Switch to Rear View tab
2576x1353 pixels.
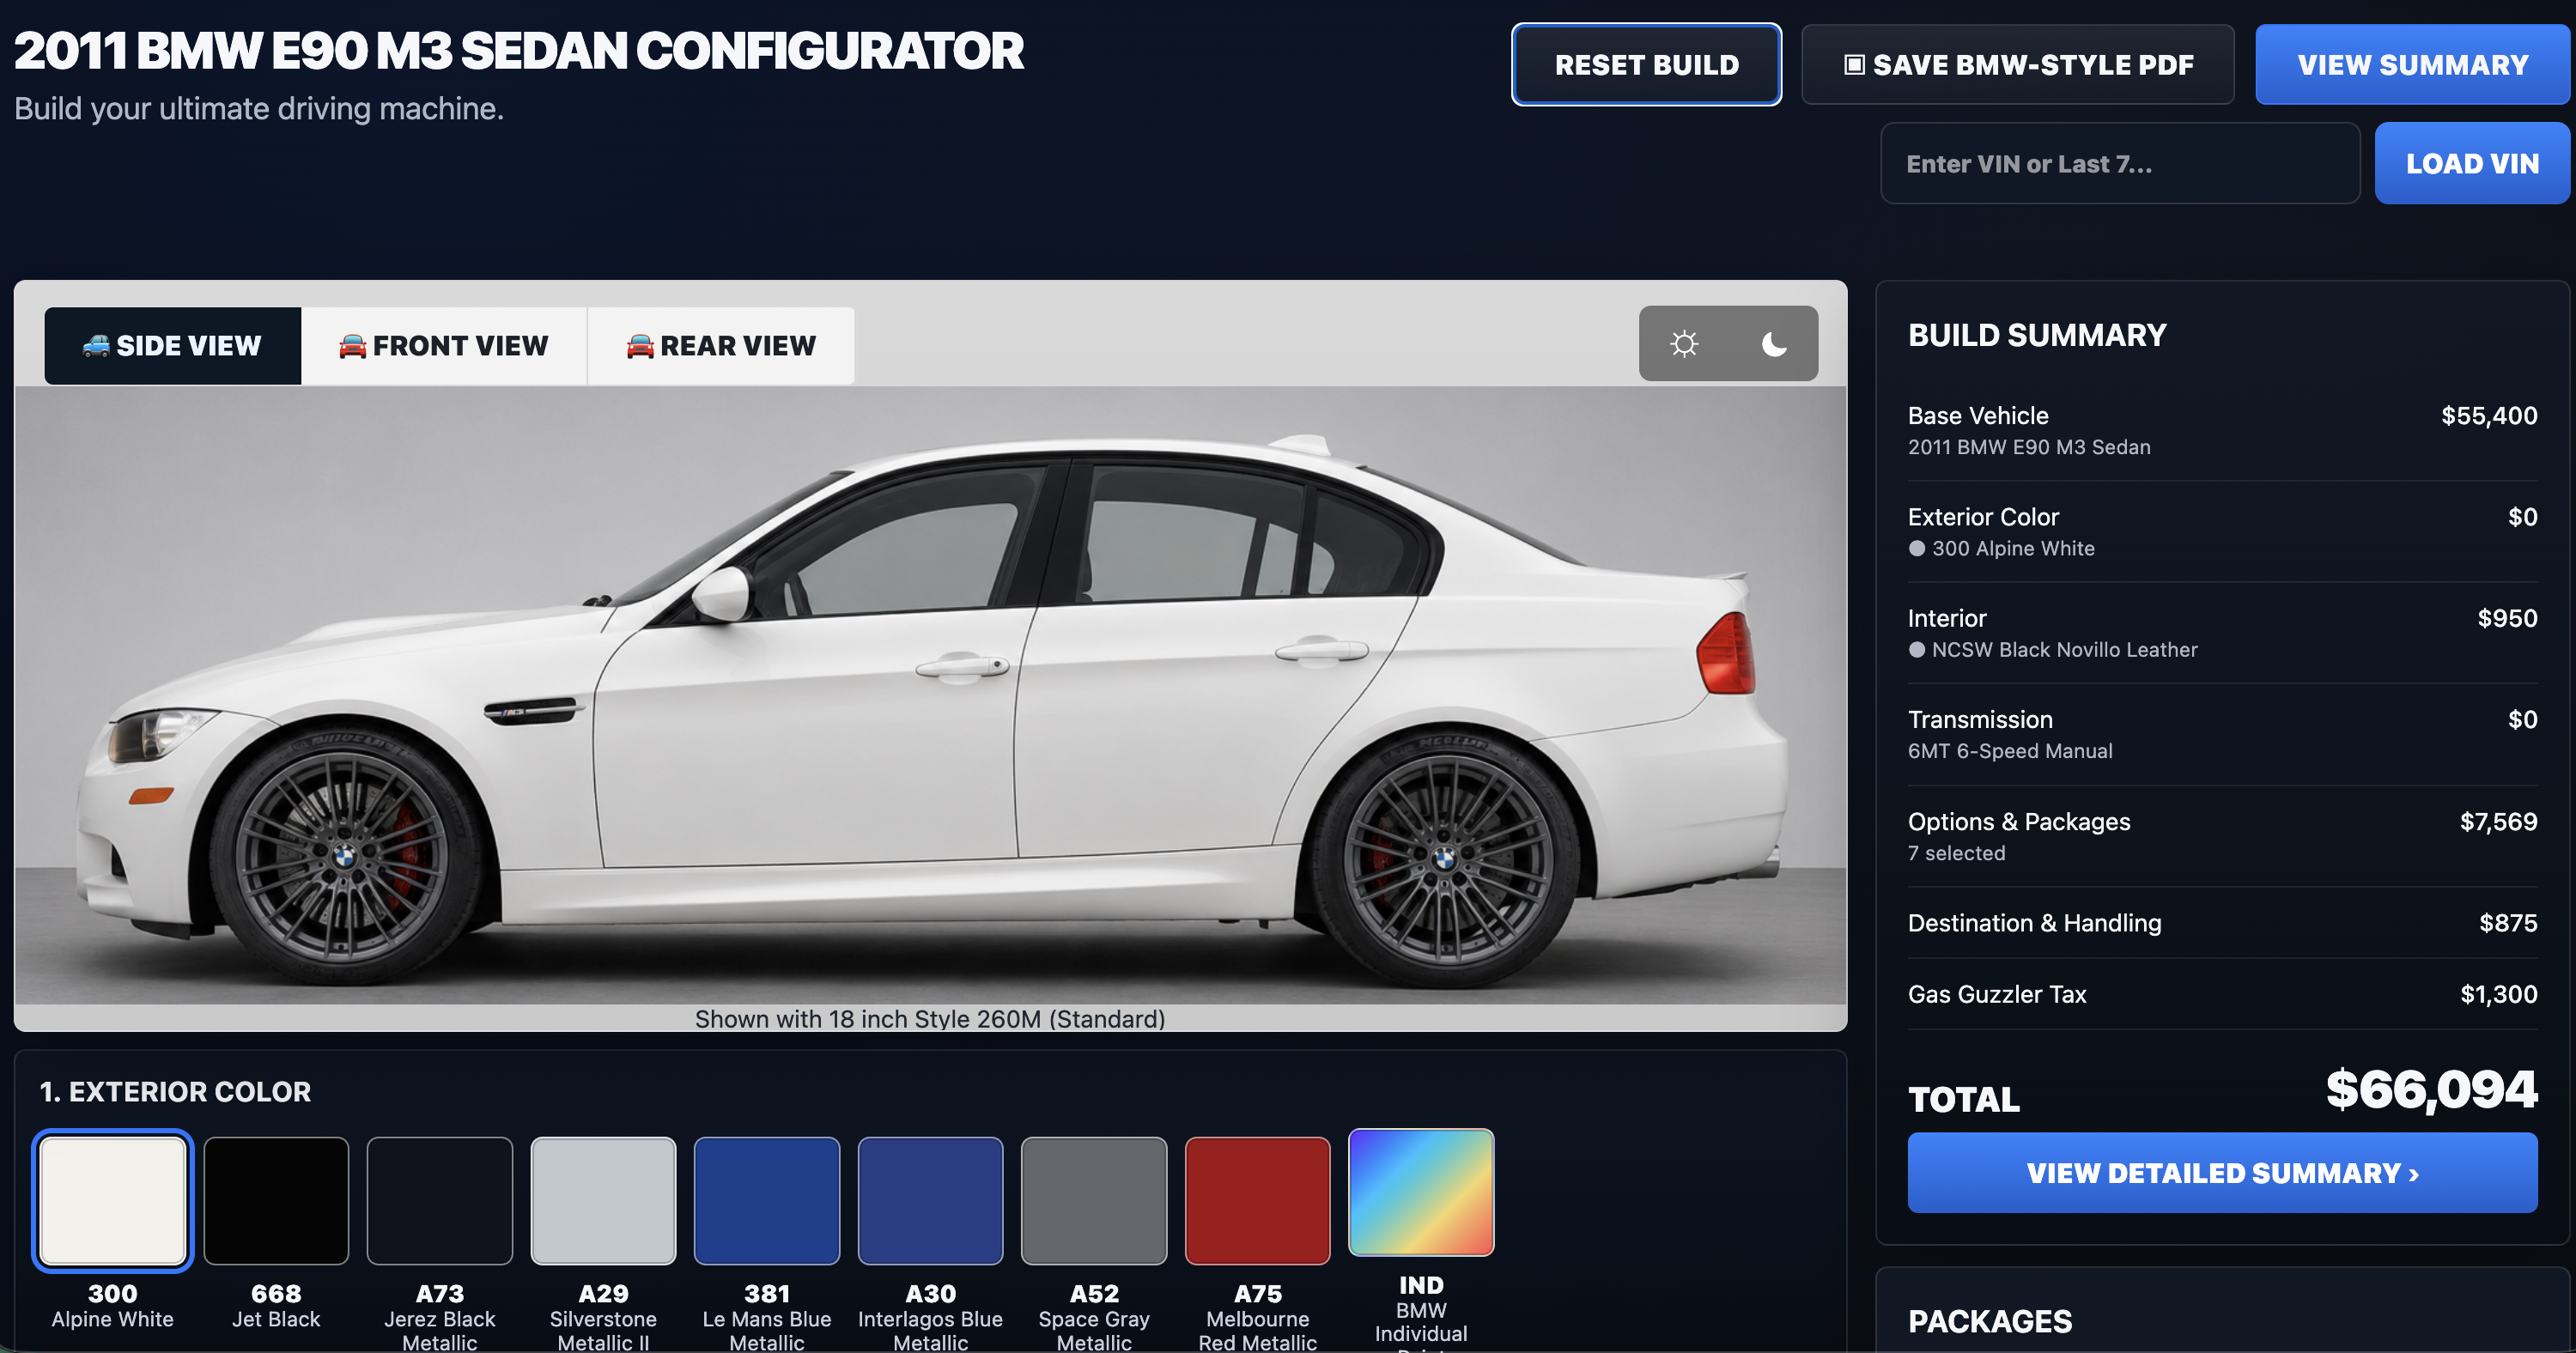click(x=721, y=345)
